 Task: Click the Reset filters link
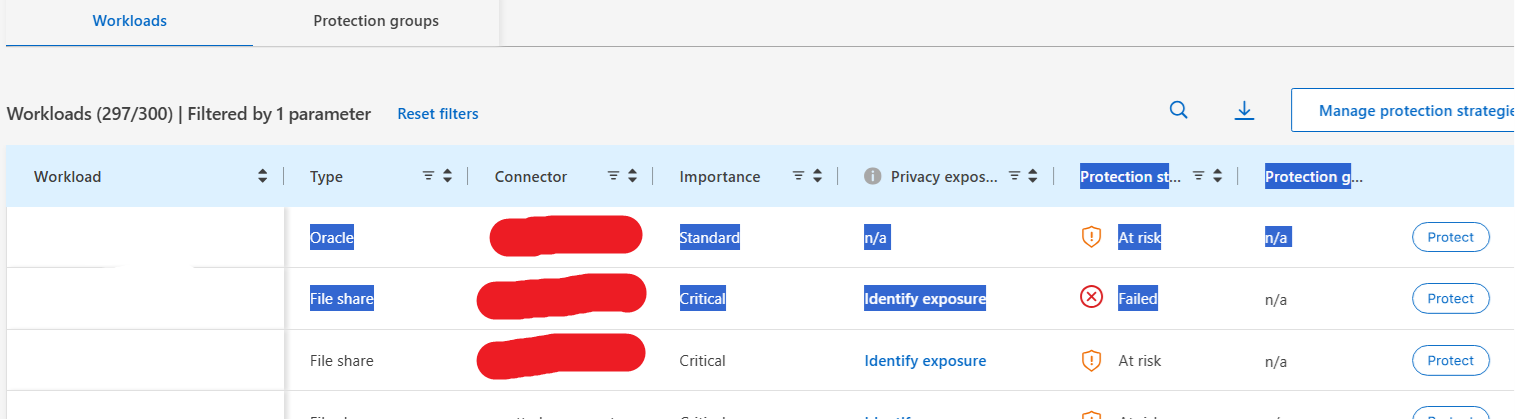click(438, 114)
